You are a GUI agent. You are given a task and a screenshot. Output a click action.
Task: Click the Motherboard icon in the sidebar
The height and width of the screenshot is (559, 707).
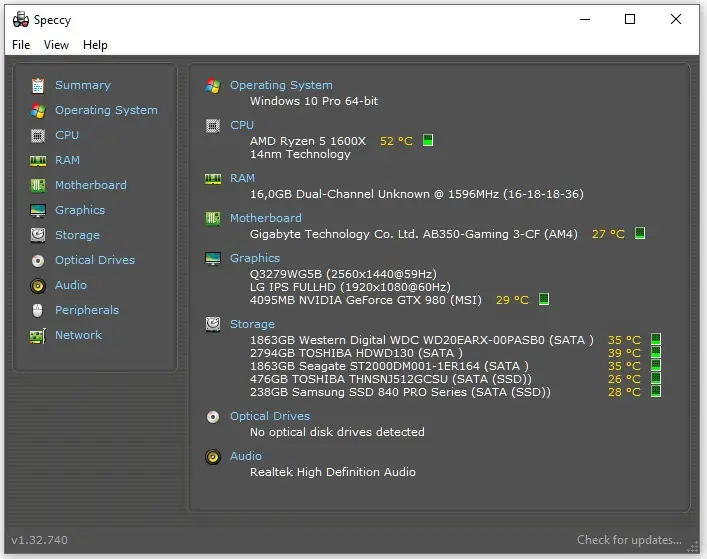pos(38,185)
